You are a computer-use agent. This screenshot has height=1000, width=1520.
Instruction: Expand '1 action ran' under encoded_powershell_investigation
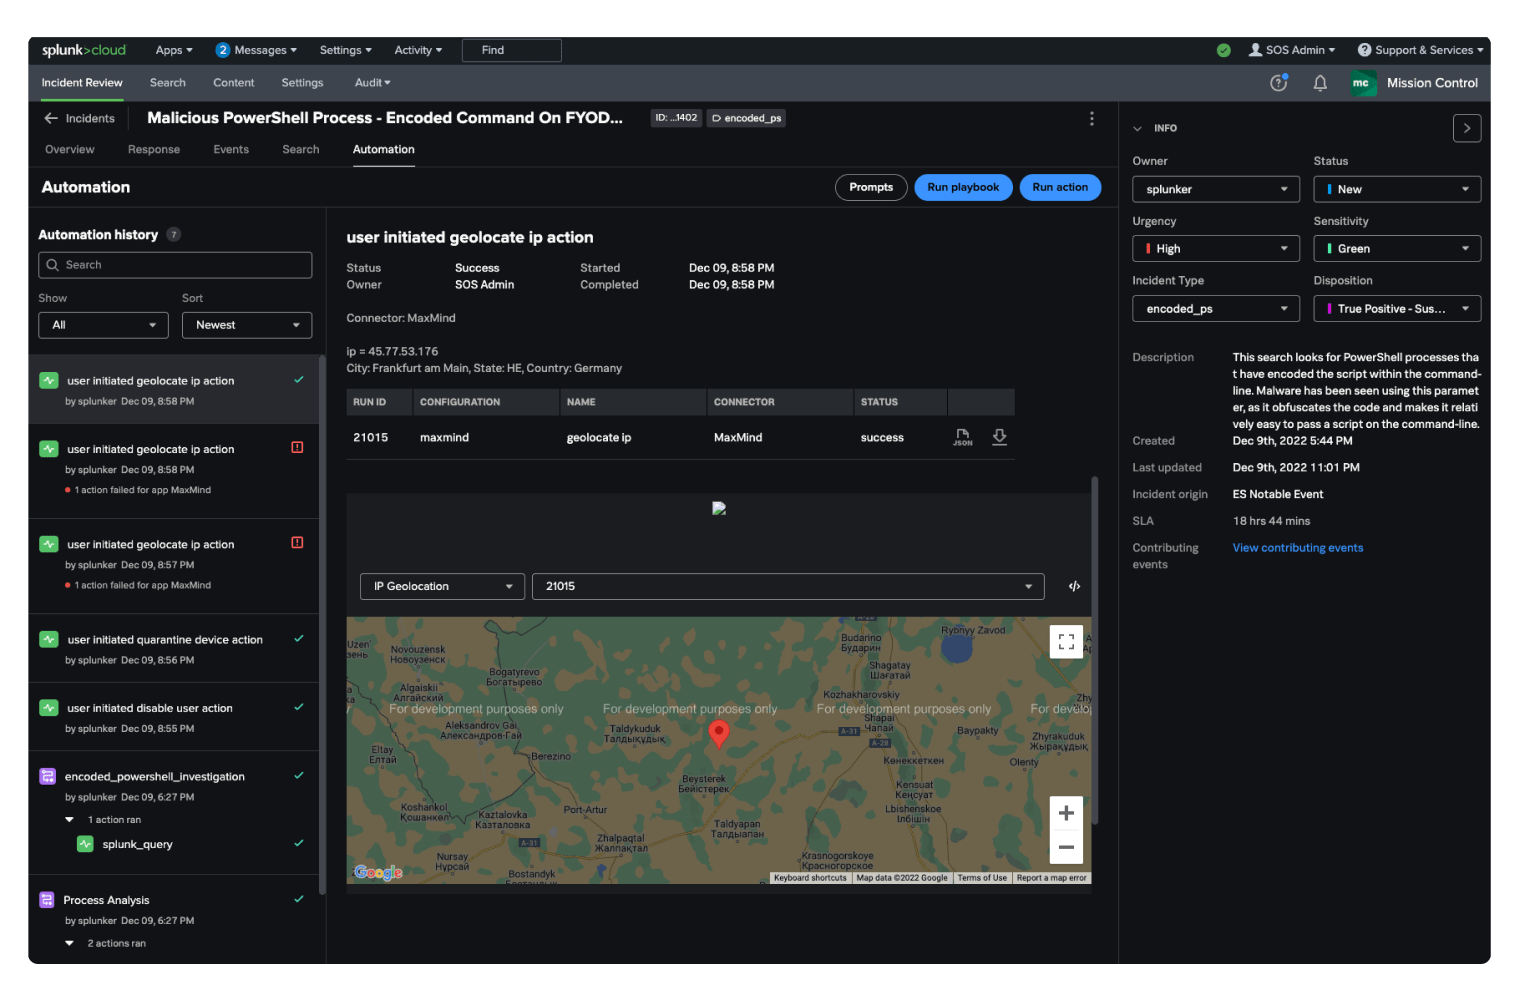[70, 820]
